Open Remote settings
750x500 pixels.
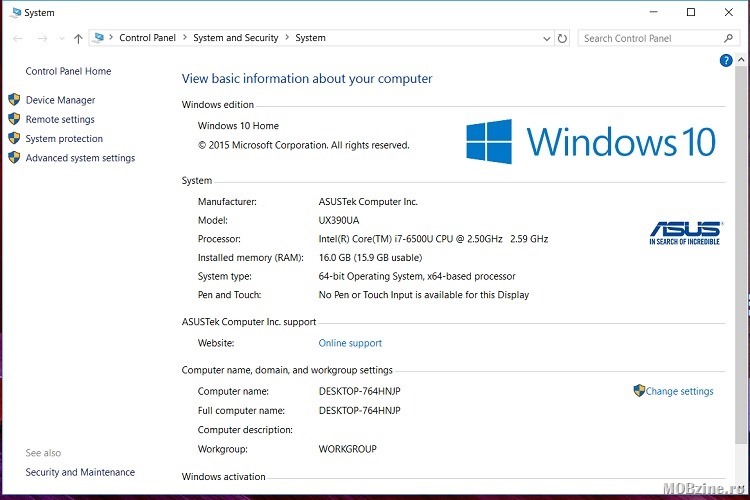tap(60, 119)
